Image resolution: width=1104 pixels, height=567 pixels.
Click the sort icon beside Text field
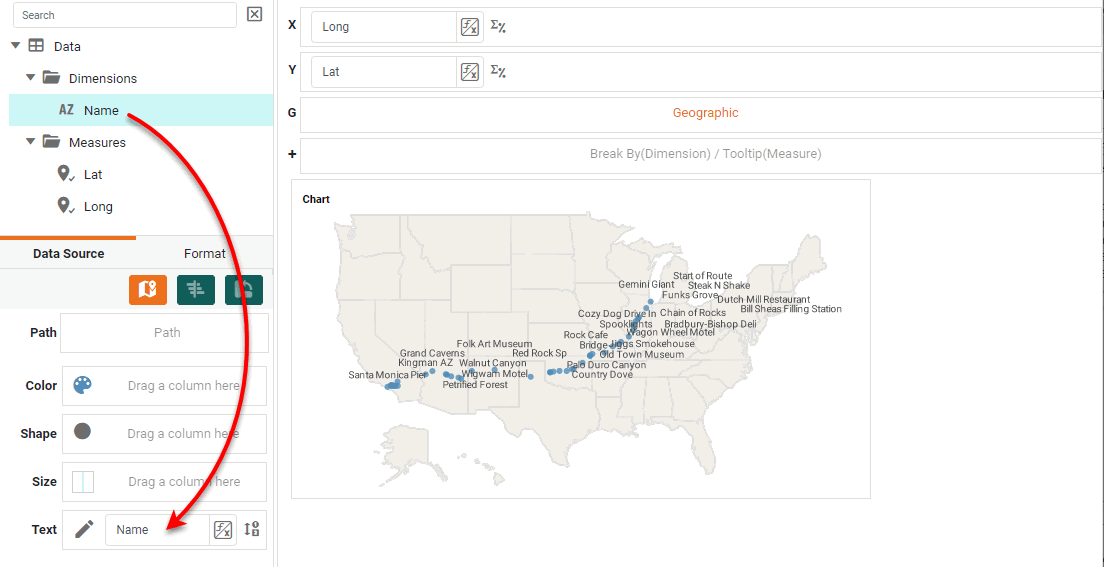[x=252, y=530]
